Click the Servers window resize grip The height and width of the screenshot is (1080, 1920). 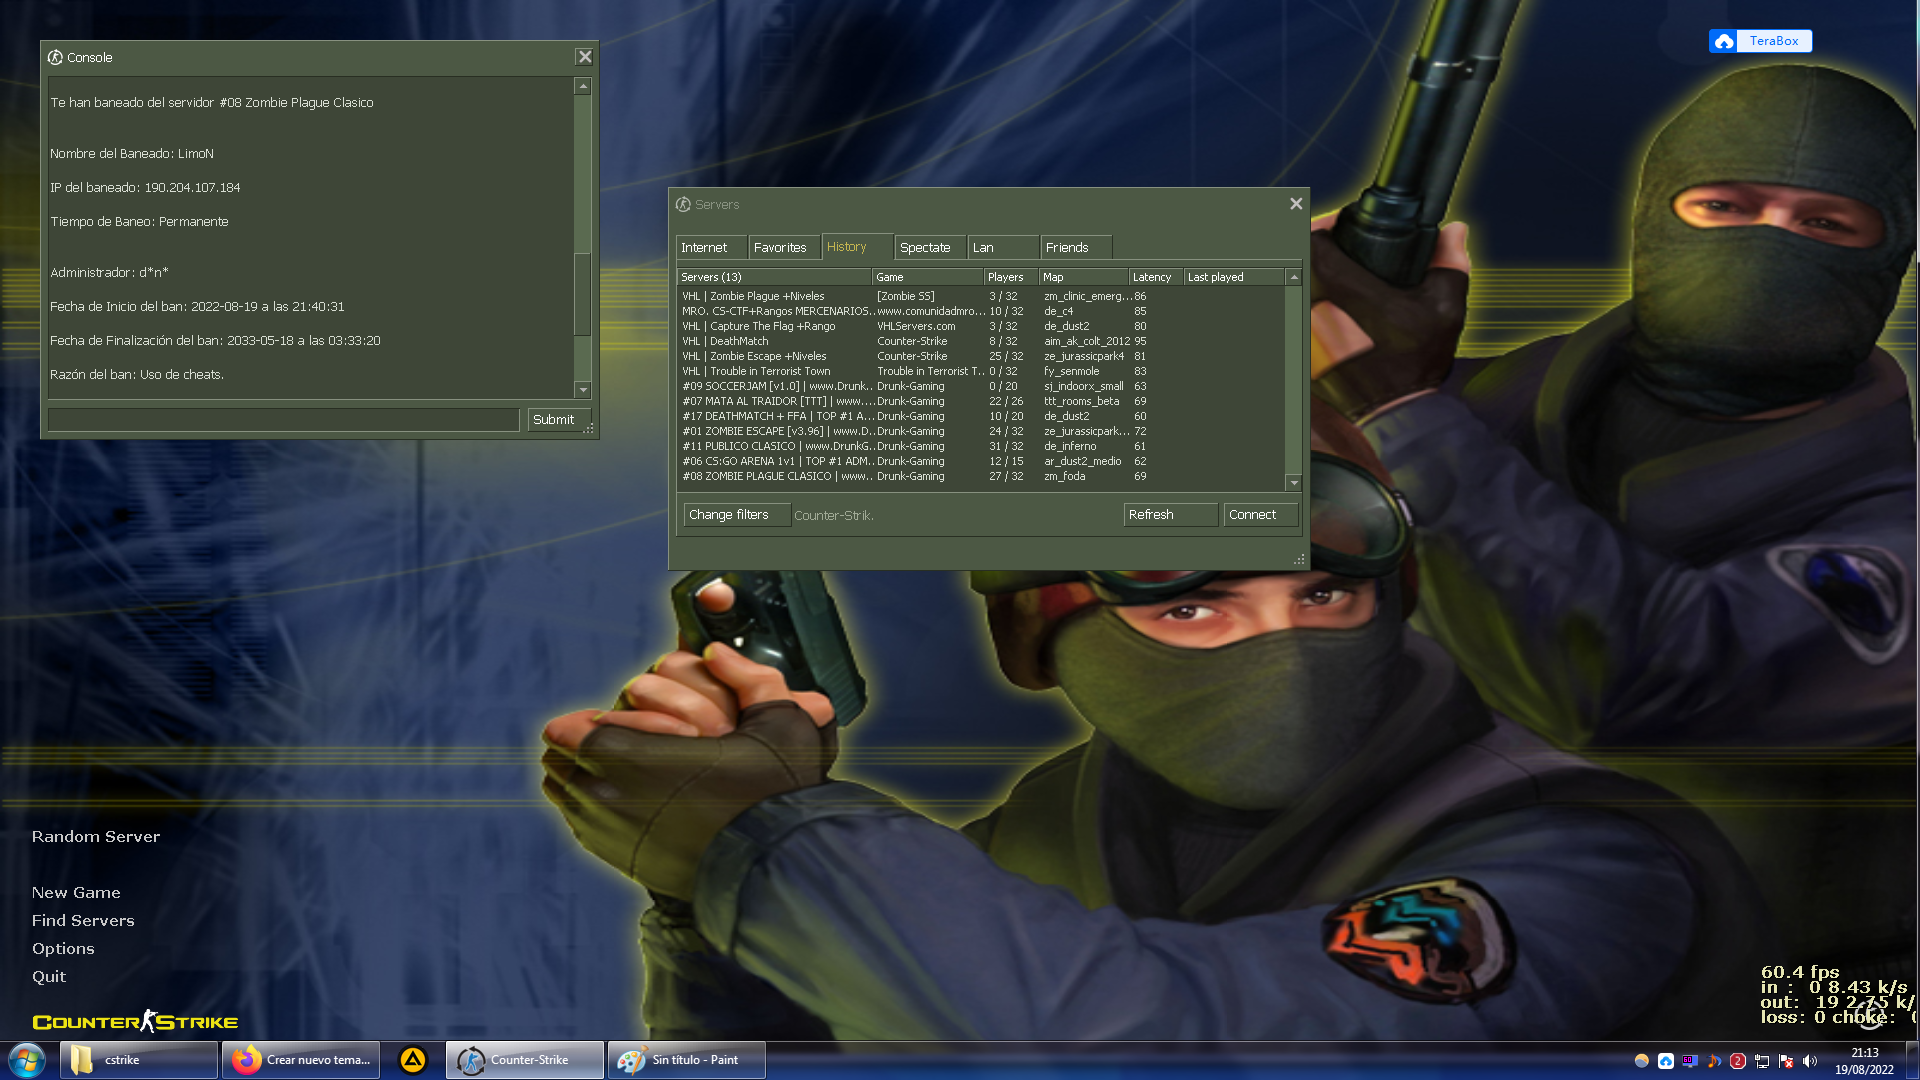[1299, 560]
